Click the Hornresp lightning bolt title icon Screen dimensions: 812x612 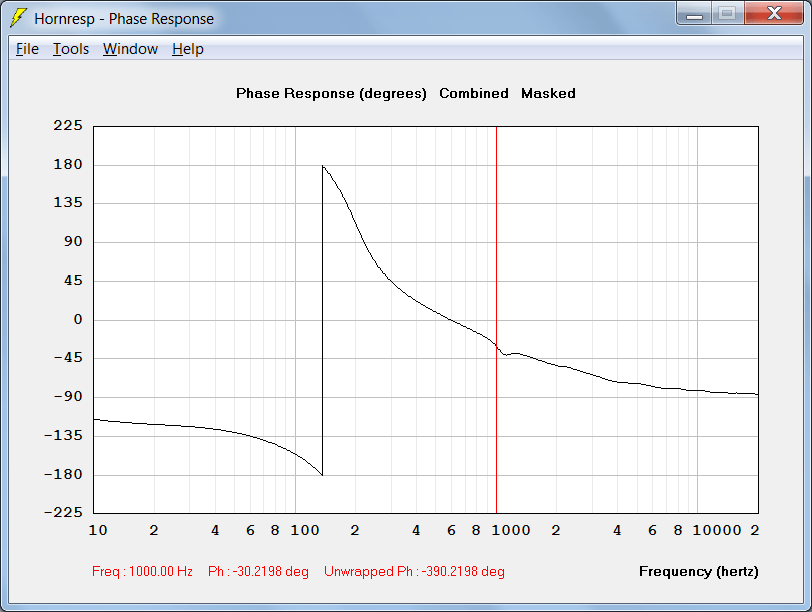point(18,18)
